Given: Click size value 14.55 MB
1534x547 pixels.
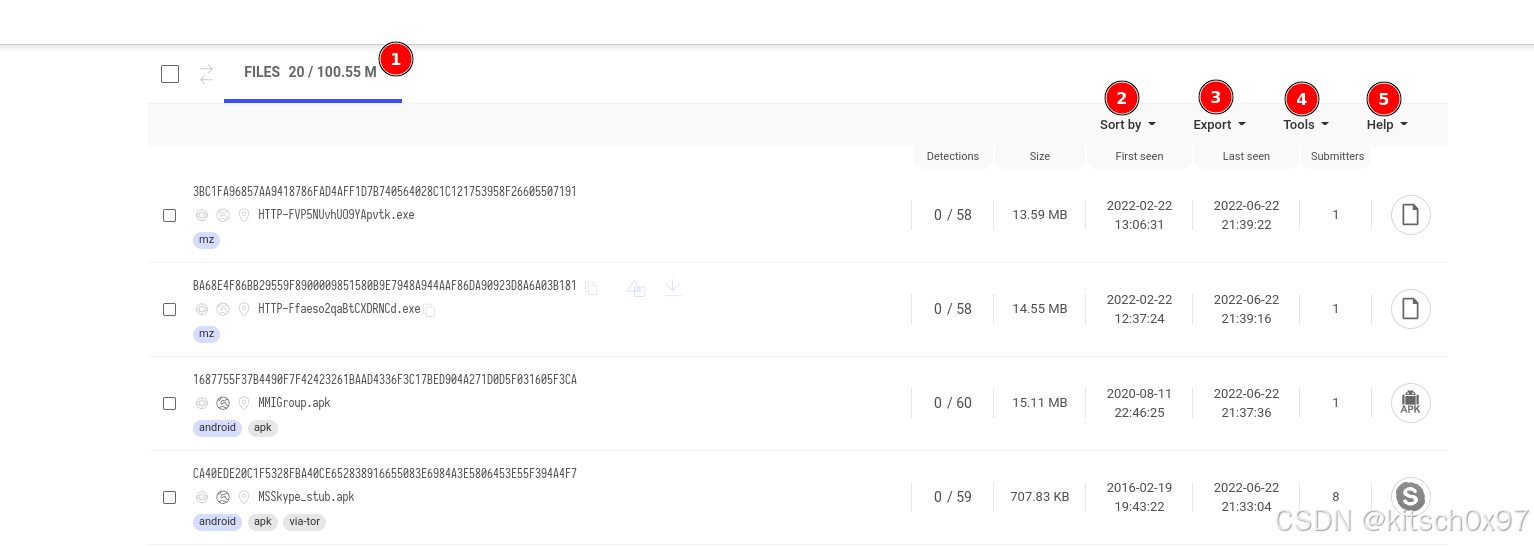Looking at the screenshot, I should [x=1040, y=309].
